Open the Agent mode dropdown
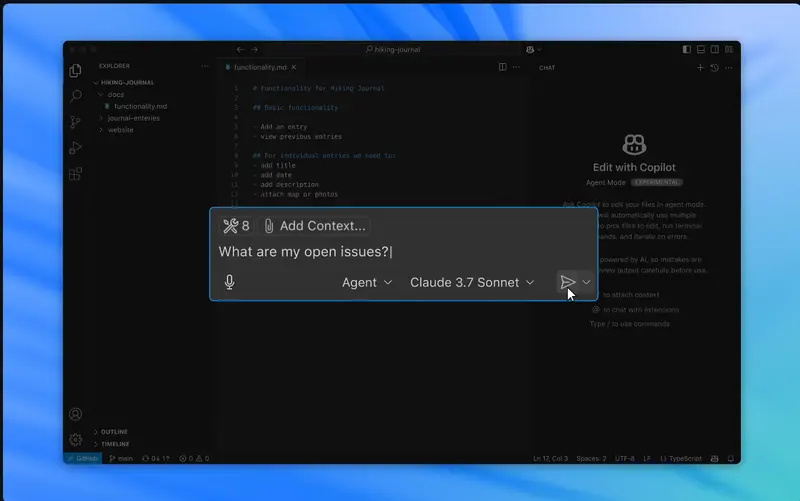 [x=367, y=283]
